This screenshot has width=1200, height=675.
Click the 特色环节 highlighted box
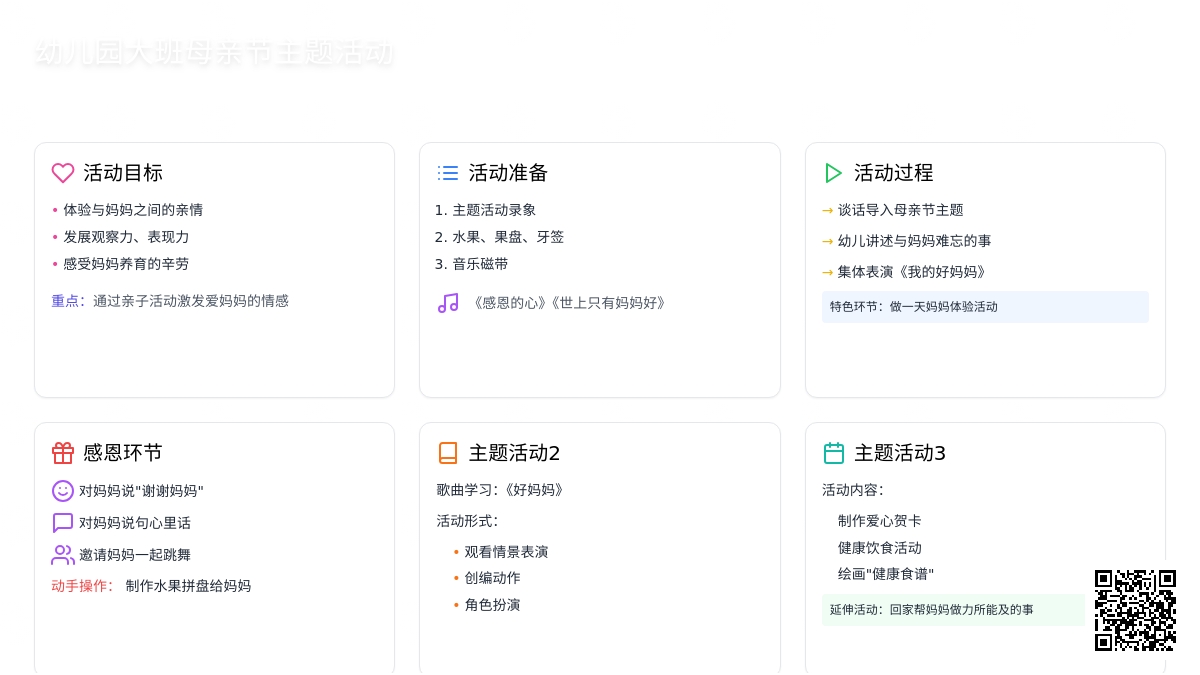click(985, 307)
